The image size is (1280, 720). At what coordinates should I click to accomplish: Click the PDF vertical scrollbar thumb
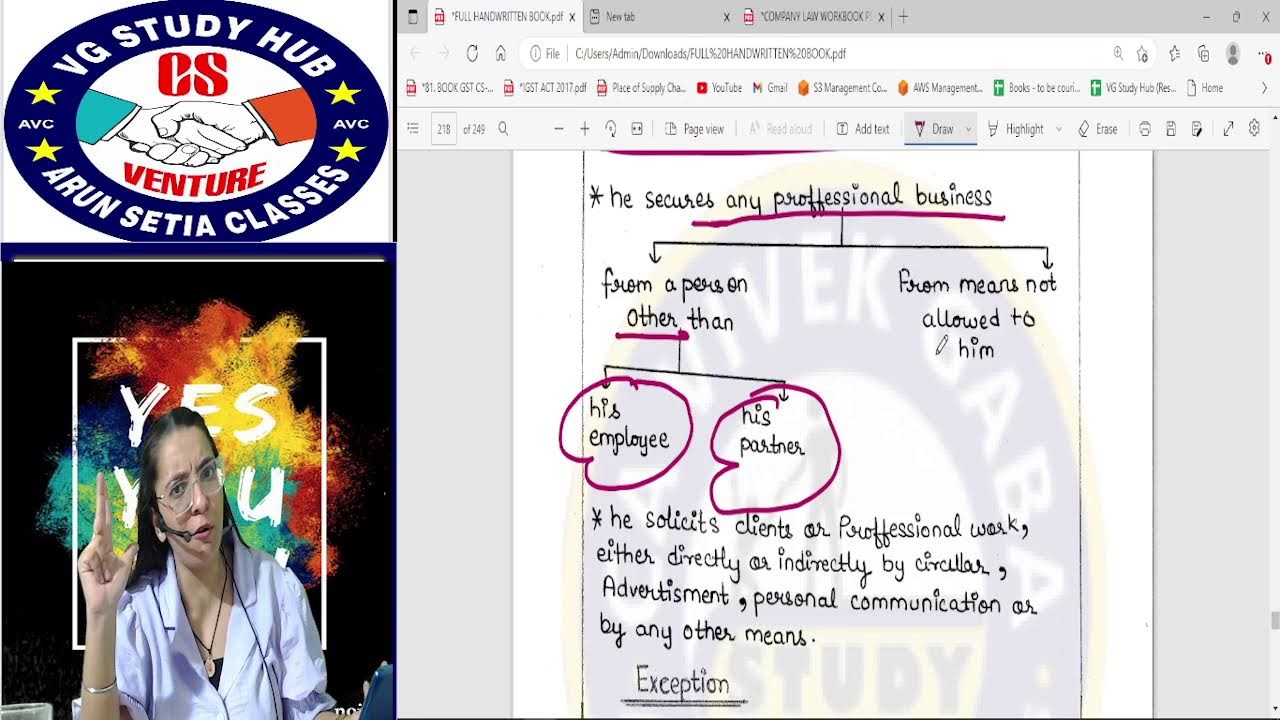point(1274,621)
